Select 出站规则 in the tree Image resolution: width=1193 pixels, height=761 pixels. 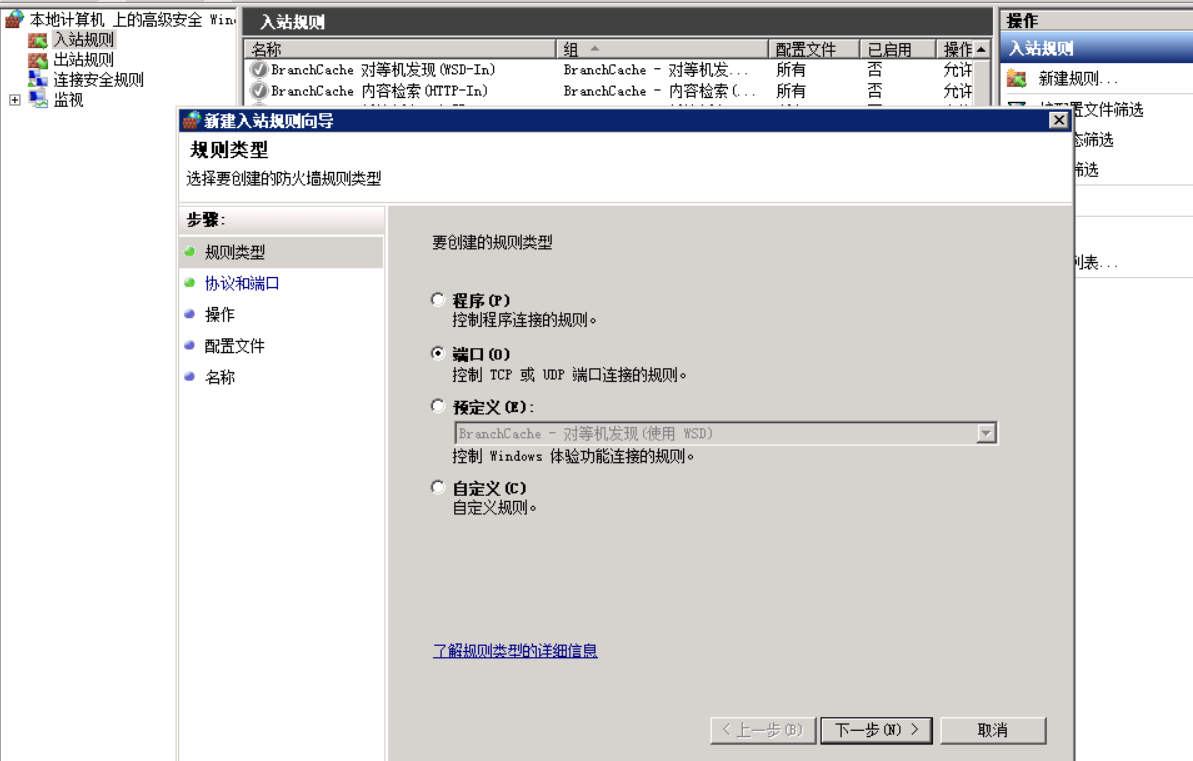(x=84, y=59)
